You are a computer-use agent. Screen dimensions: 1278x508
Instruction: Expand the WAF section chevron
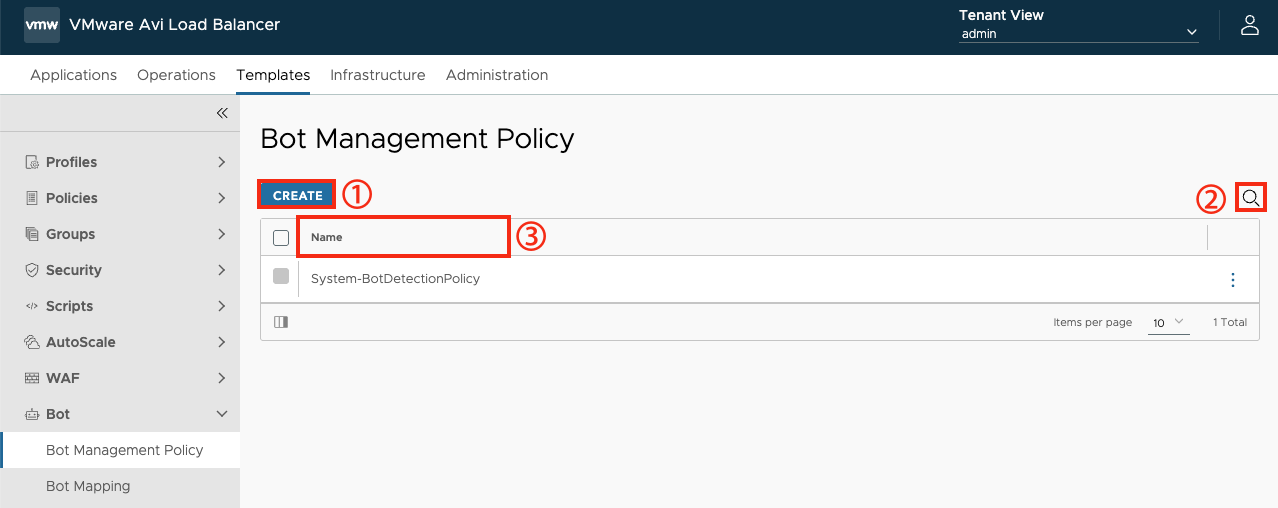pyautogui.click(x=222, y=378)
